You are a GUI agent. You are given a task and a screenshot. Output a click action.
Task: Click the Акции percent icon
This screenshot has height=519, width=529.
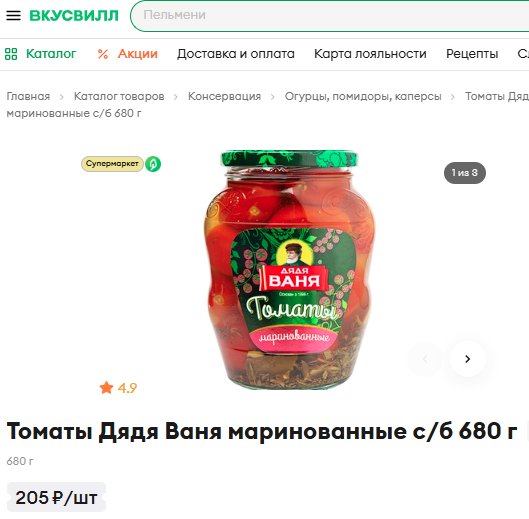click(x=103, y=54)
